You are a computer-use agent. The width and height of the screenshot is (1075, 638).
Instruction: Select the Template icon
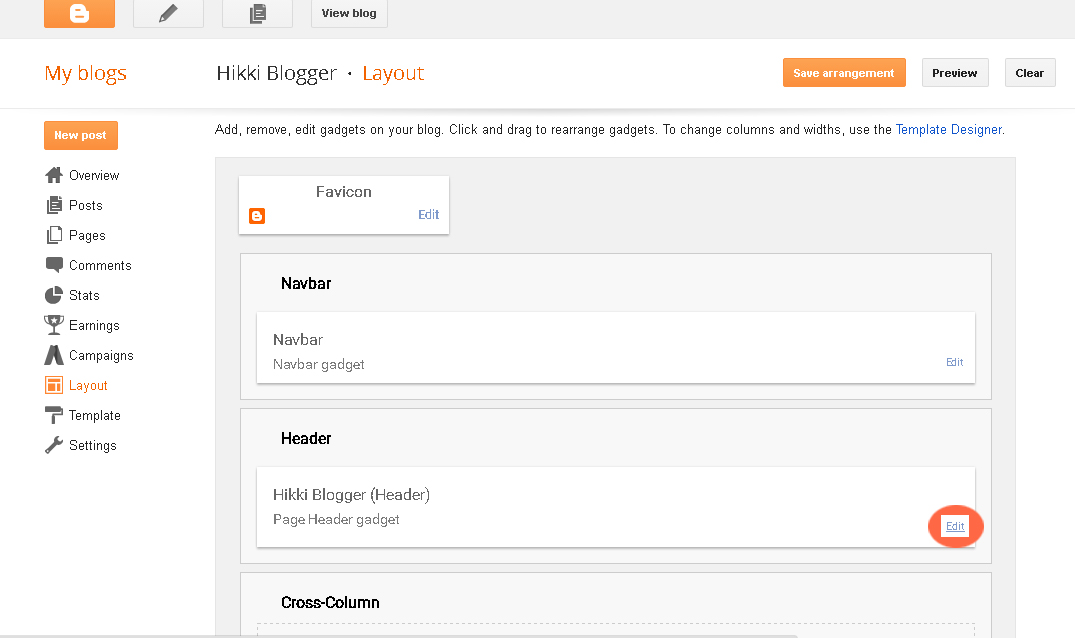coord(55,415)
